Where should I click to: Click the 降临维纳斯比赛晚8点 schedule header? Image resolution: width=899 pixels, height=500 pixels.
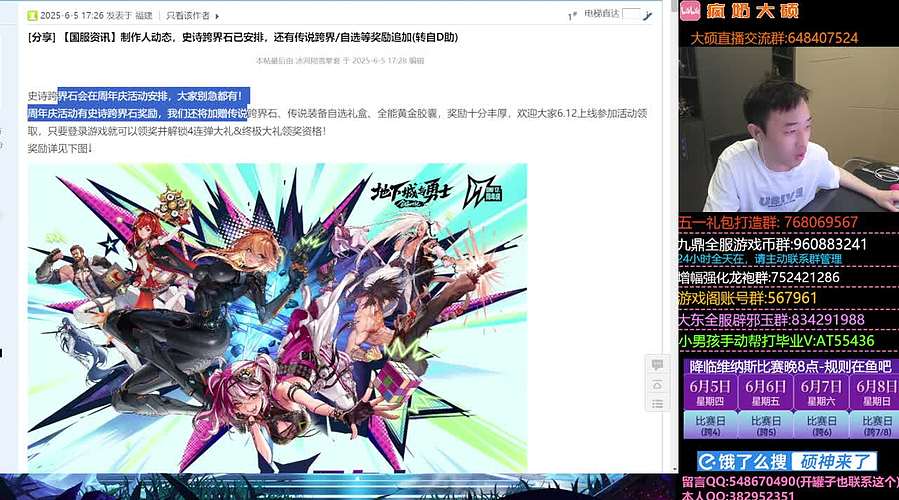pyautogui.click(x=790, y=366)
